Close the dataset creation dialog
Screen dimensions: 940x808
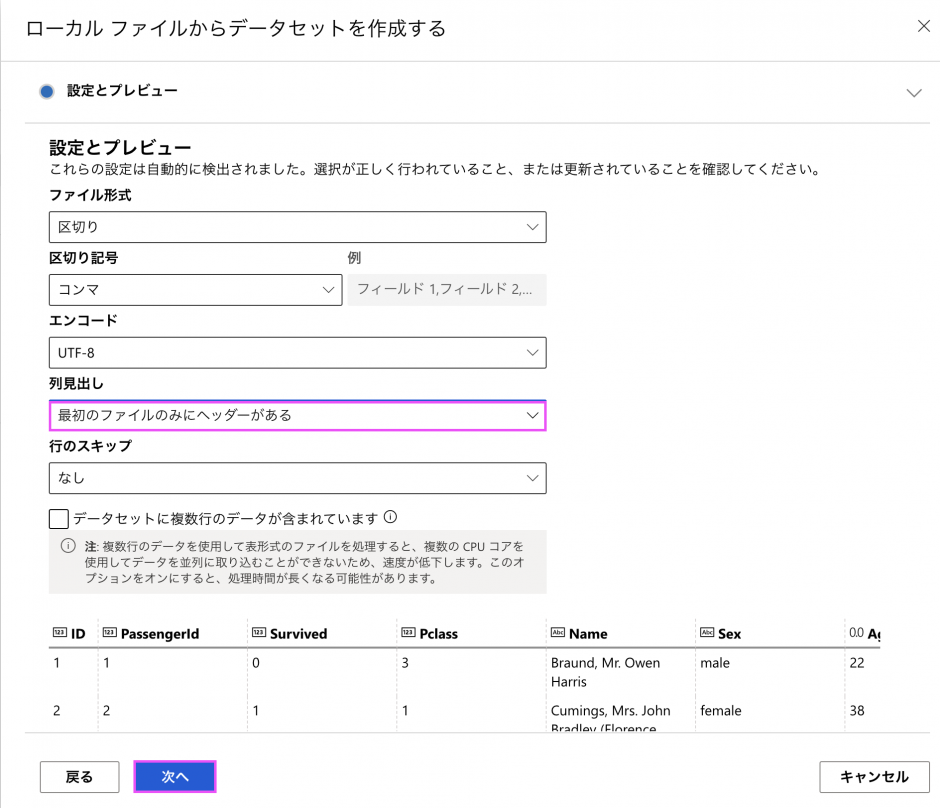pyautogui.click(x=923, y=26)
